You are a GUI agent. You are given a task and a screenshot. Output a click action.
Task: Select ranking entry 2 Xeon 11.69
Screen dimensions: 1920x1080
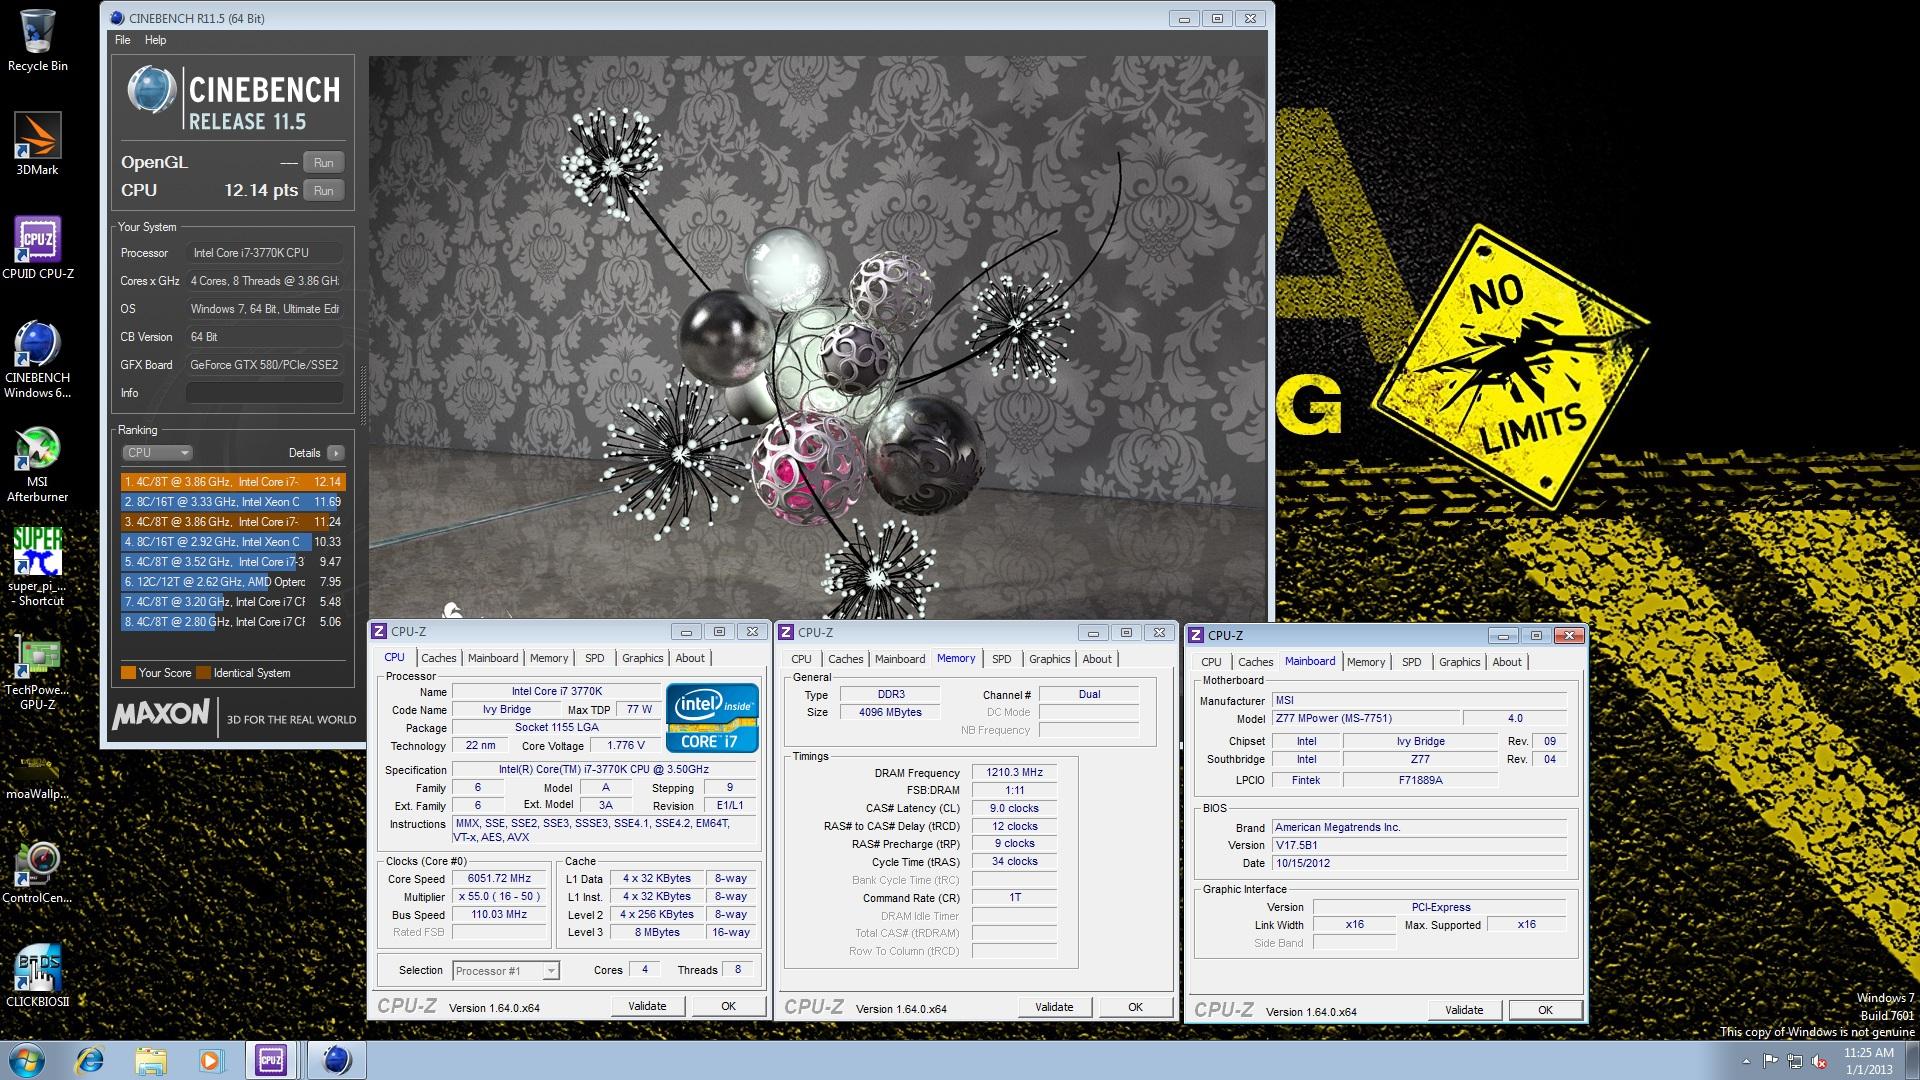(232, 502)
